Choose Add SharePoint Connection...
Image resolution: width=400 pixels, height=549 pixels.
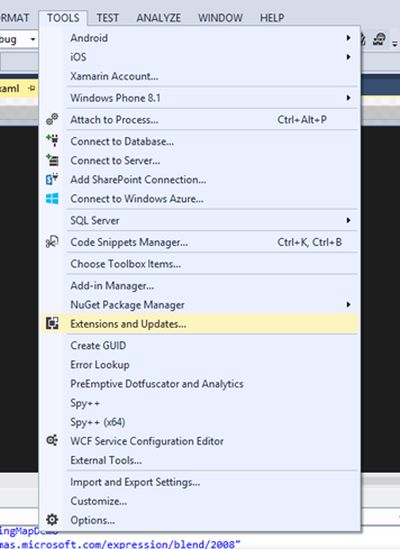pyautogui.click(x=200, y=179)
